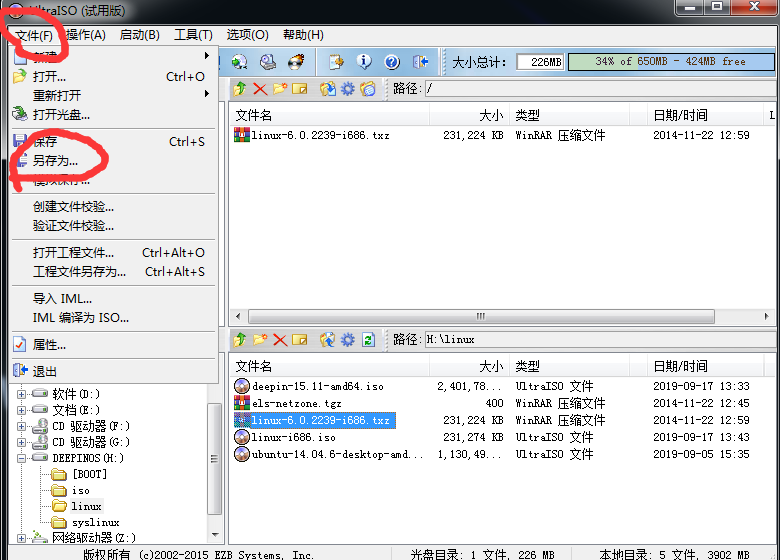The height and width of the screenshot is (560, 780).
Task: Click red X delete icon in local pane toolbar
Action: point(280,340)
